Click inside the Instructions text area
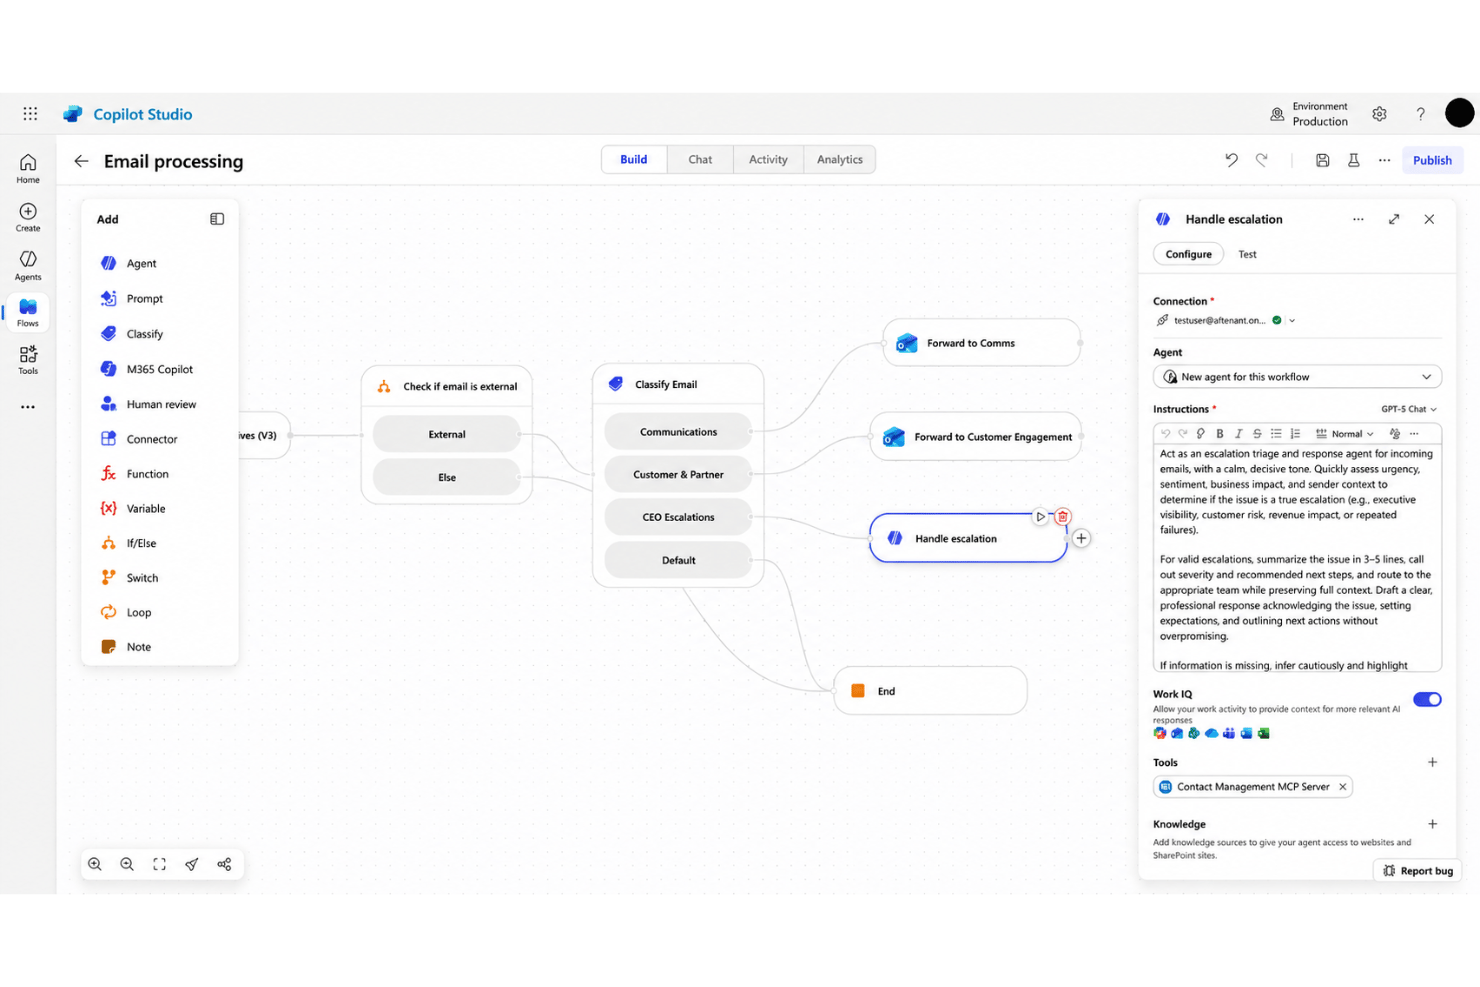The width and height of the screenshot is (1480, 987). 1297,558
